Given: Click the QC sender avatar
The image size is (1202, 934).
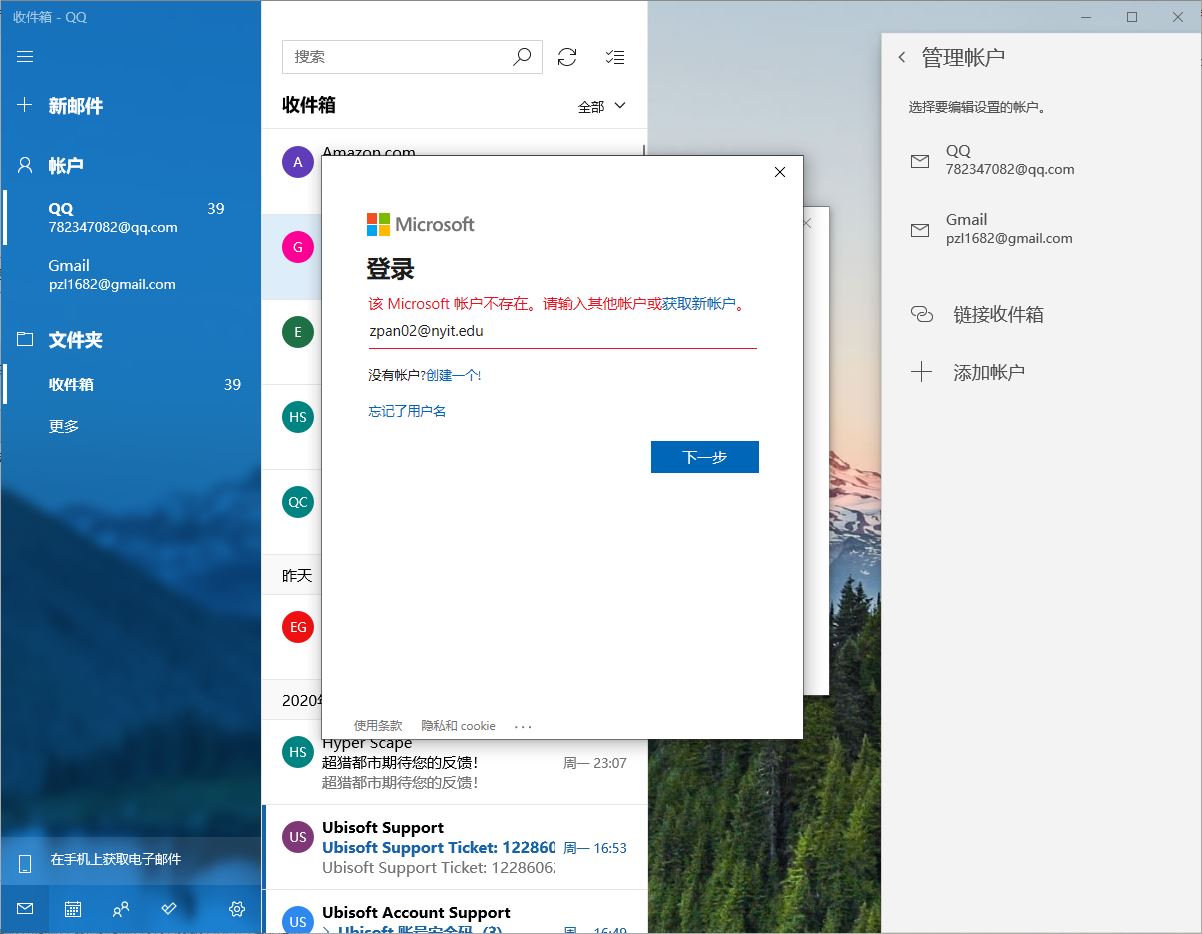Looking at the screenshot, I should (298, 502).
